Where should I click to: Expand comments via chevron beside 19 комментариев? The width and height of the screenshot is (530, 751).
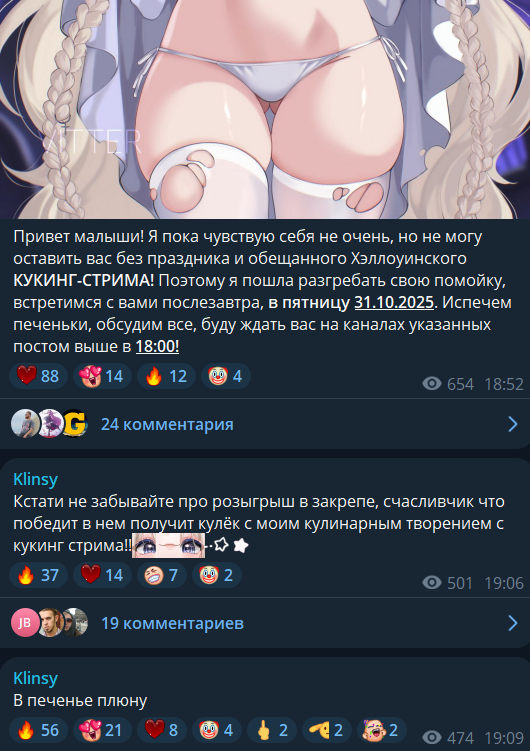pyautogui.click(x=513, y=623)
